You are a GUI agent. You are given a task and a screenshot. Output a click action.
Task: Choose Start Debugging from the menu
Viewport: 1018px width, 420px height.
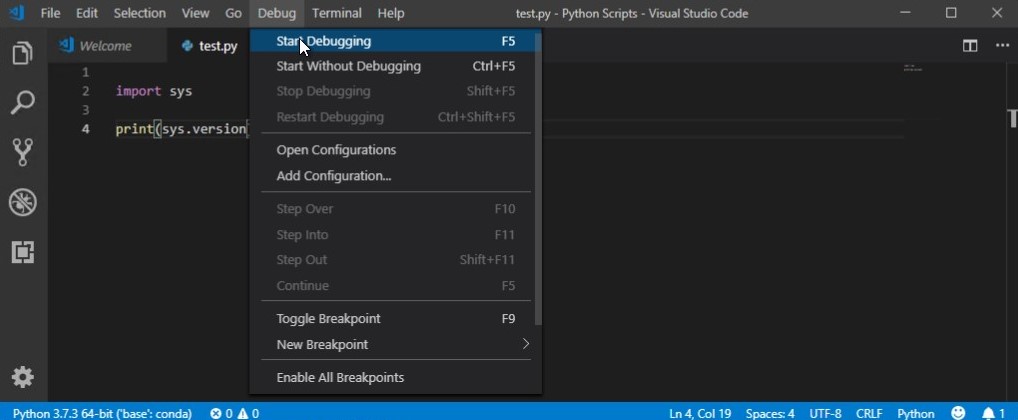[392, 41]
